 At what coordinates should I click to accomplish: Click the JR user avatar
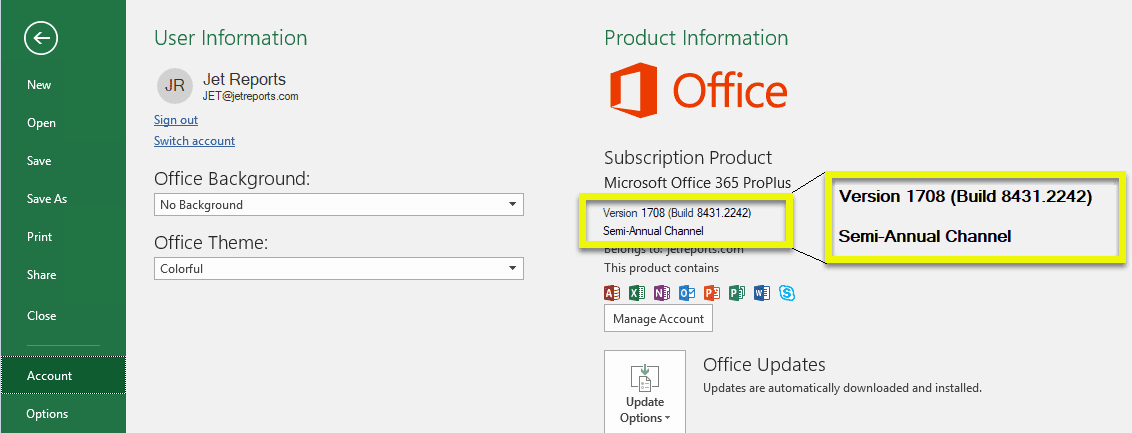click(x=174, y=87)
